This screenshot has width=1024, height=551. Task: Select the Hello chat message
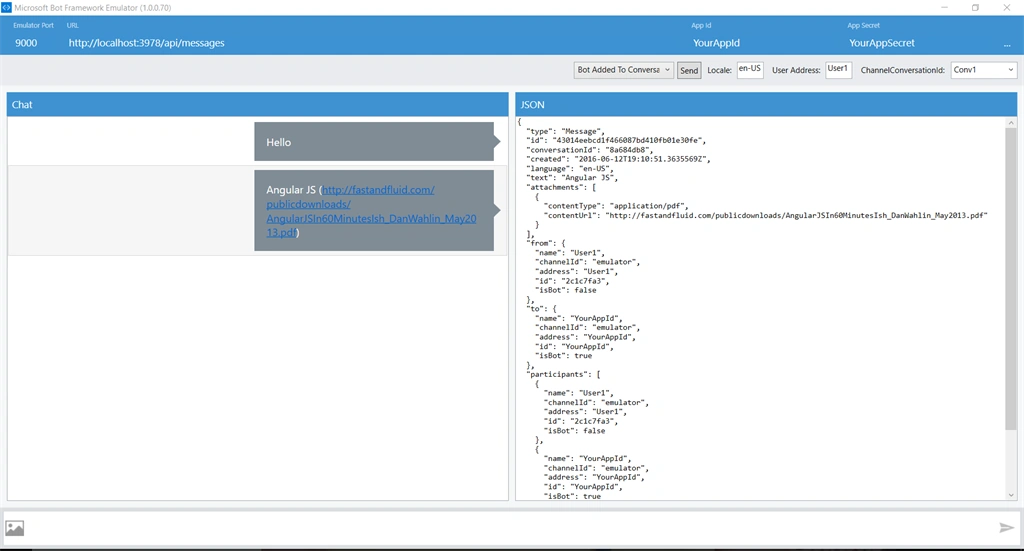(374, 142)
